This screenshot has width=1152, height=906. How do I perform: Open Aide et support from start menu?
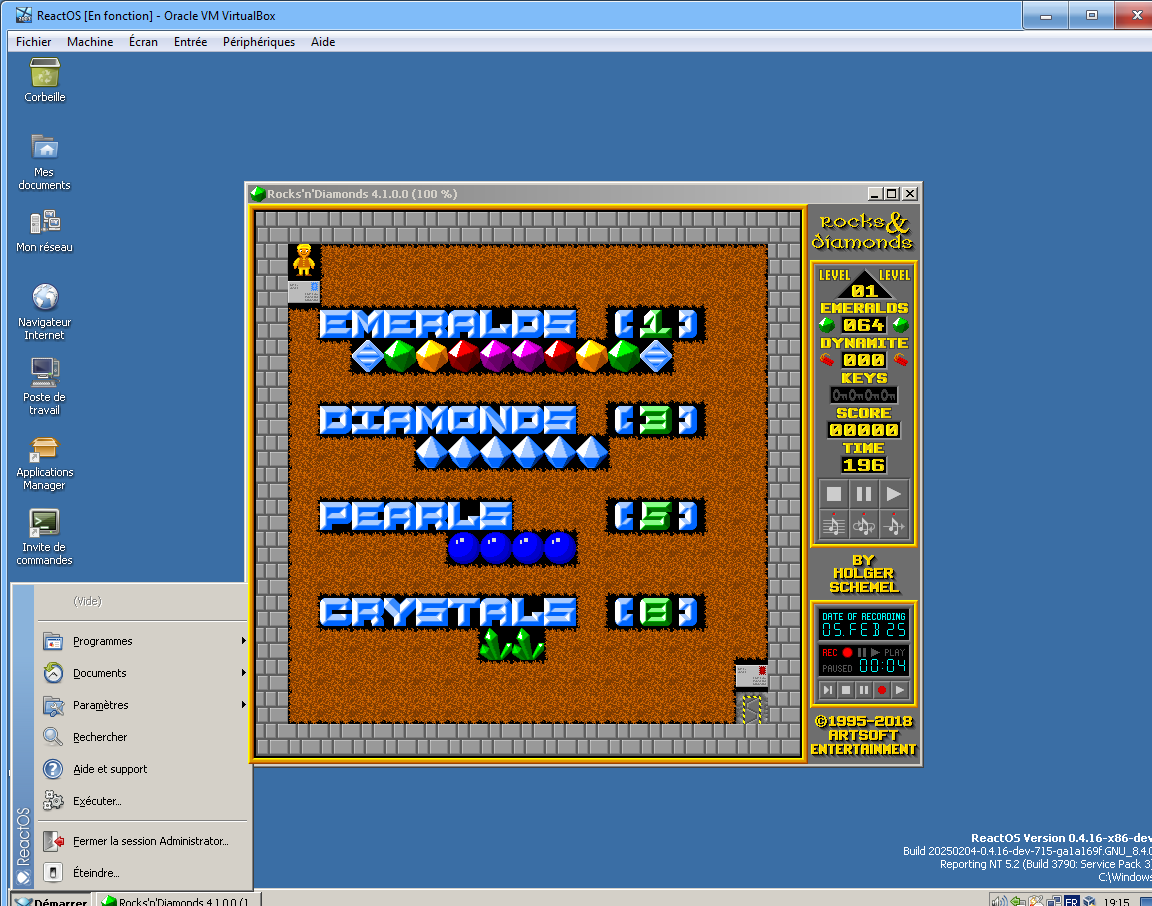click(143, 769)
